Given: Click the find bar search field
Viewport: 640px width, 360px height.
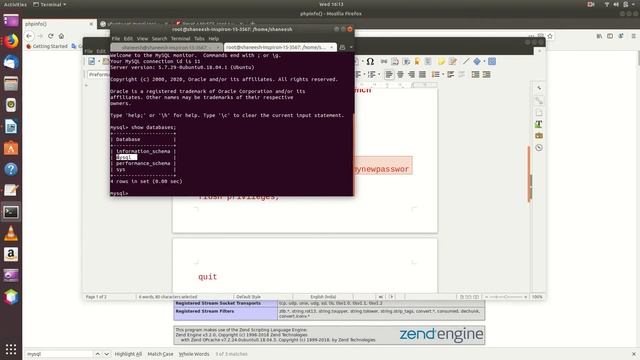Looking at the screenshot, I should (x=59, y=354).
